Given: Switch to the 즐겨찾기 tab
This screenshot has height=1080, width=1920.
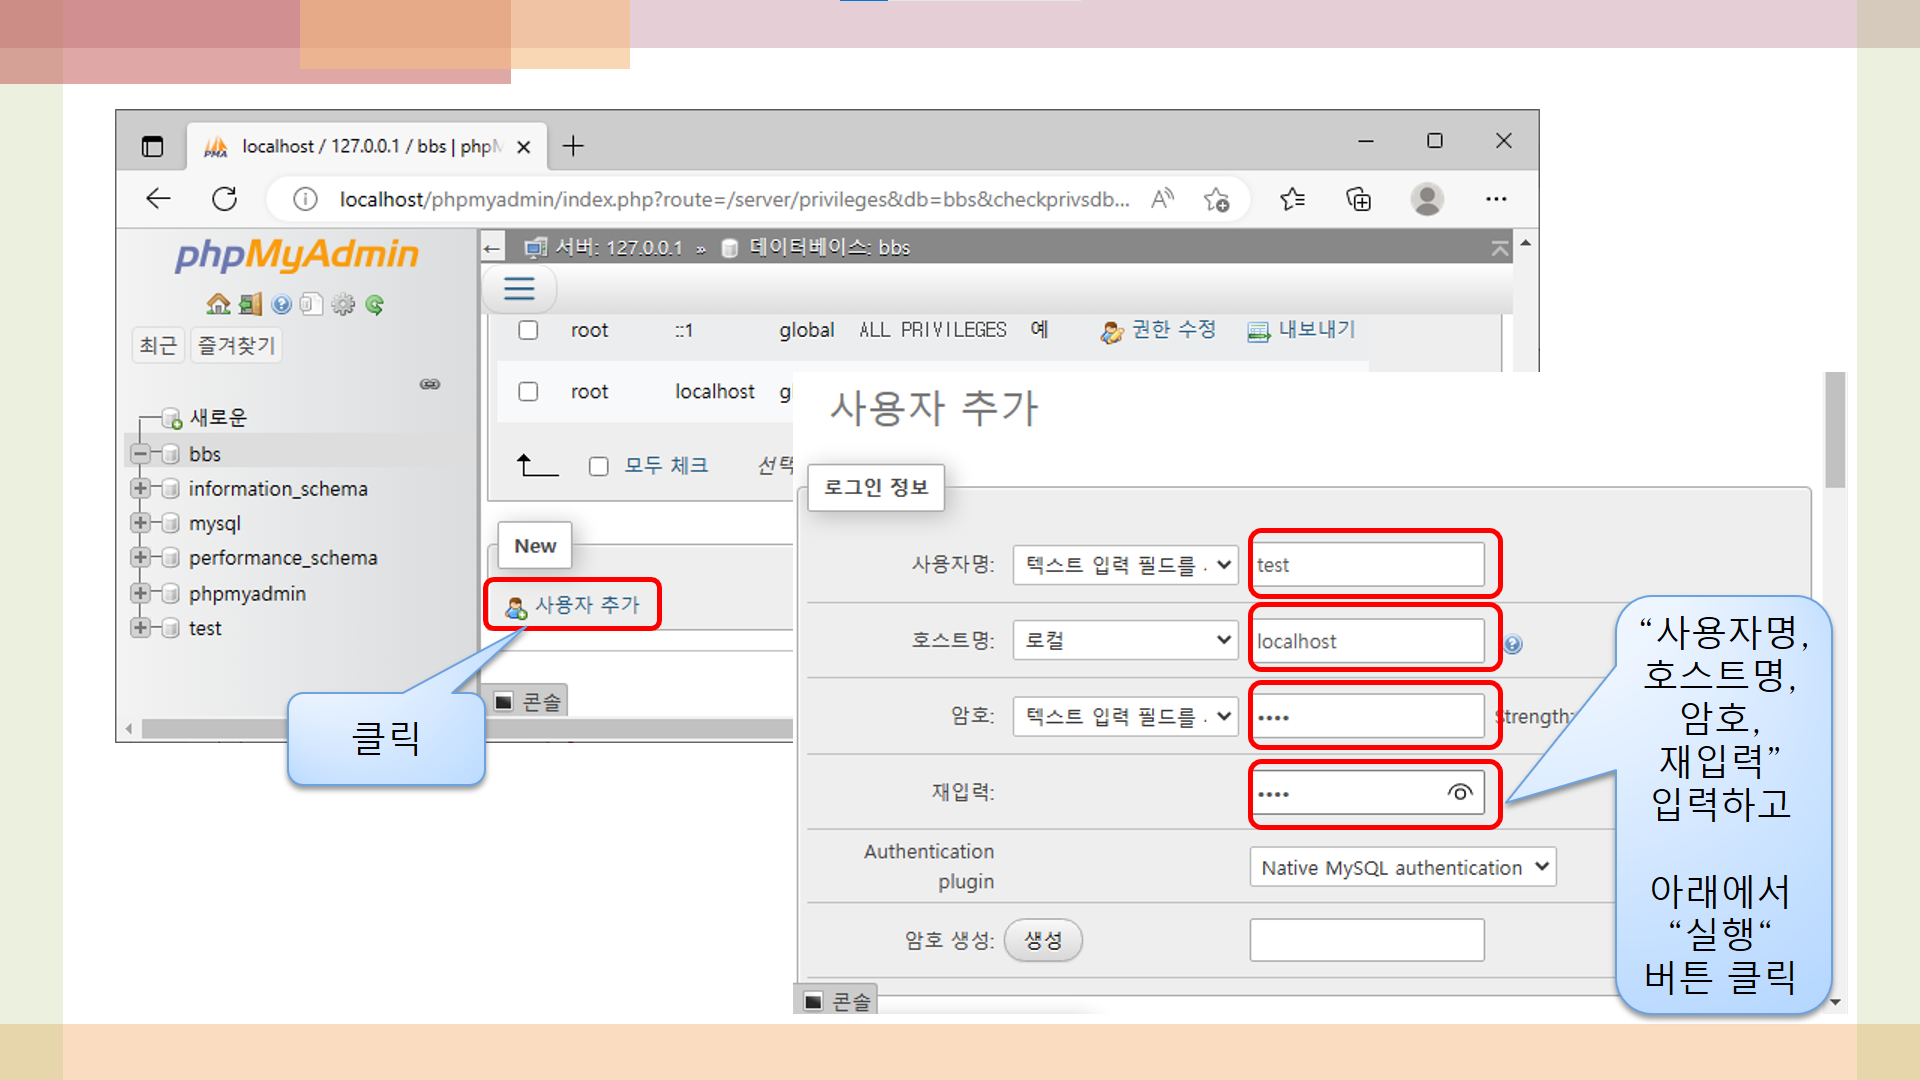Looking at the screenshot, I should click(x=236, y=345).
